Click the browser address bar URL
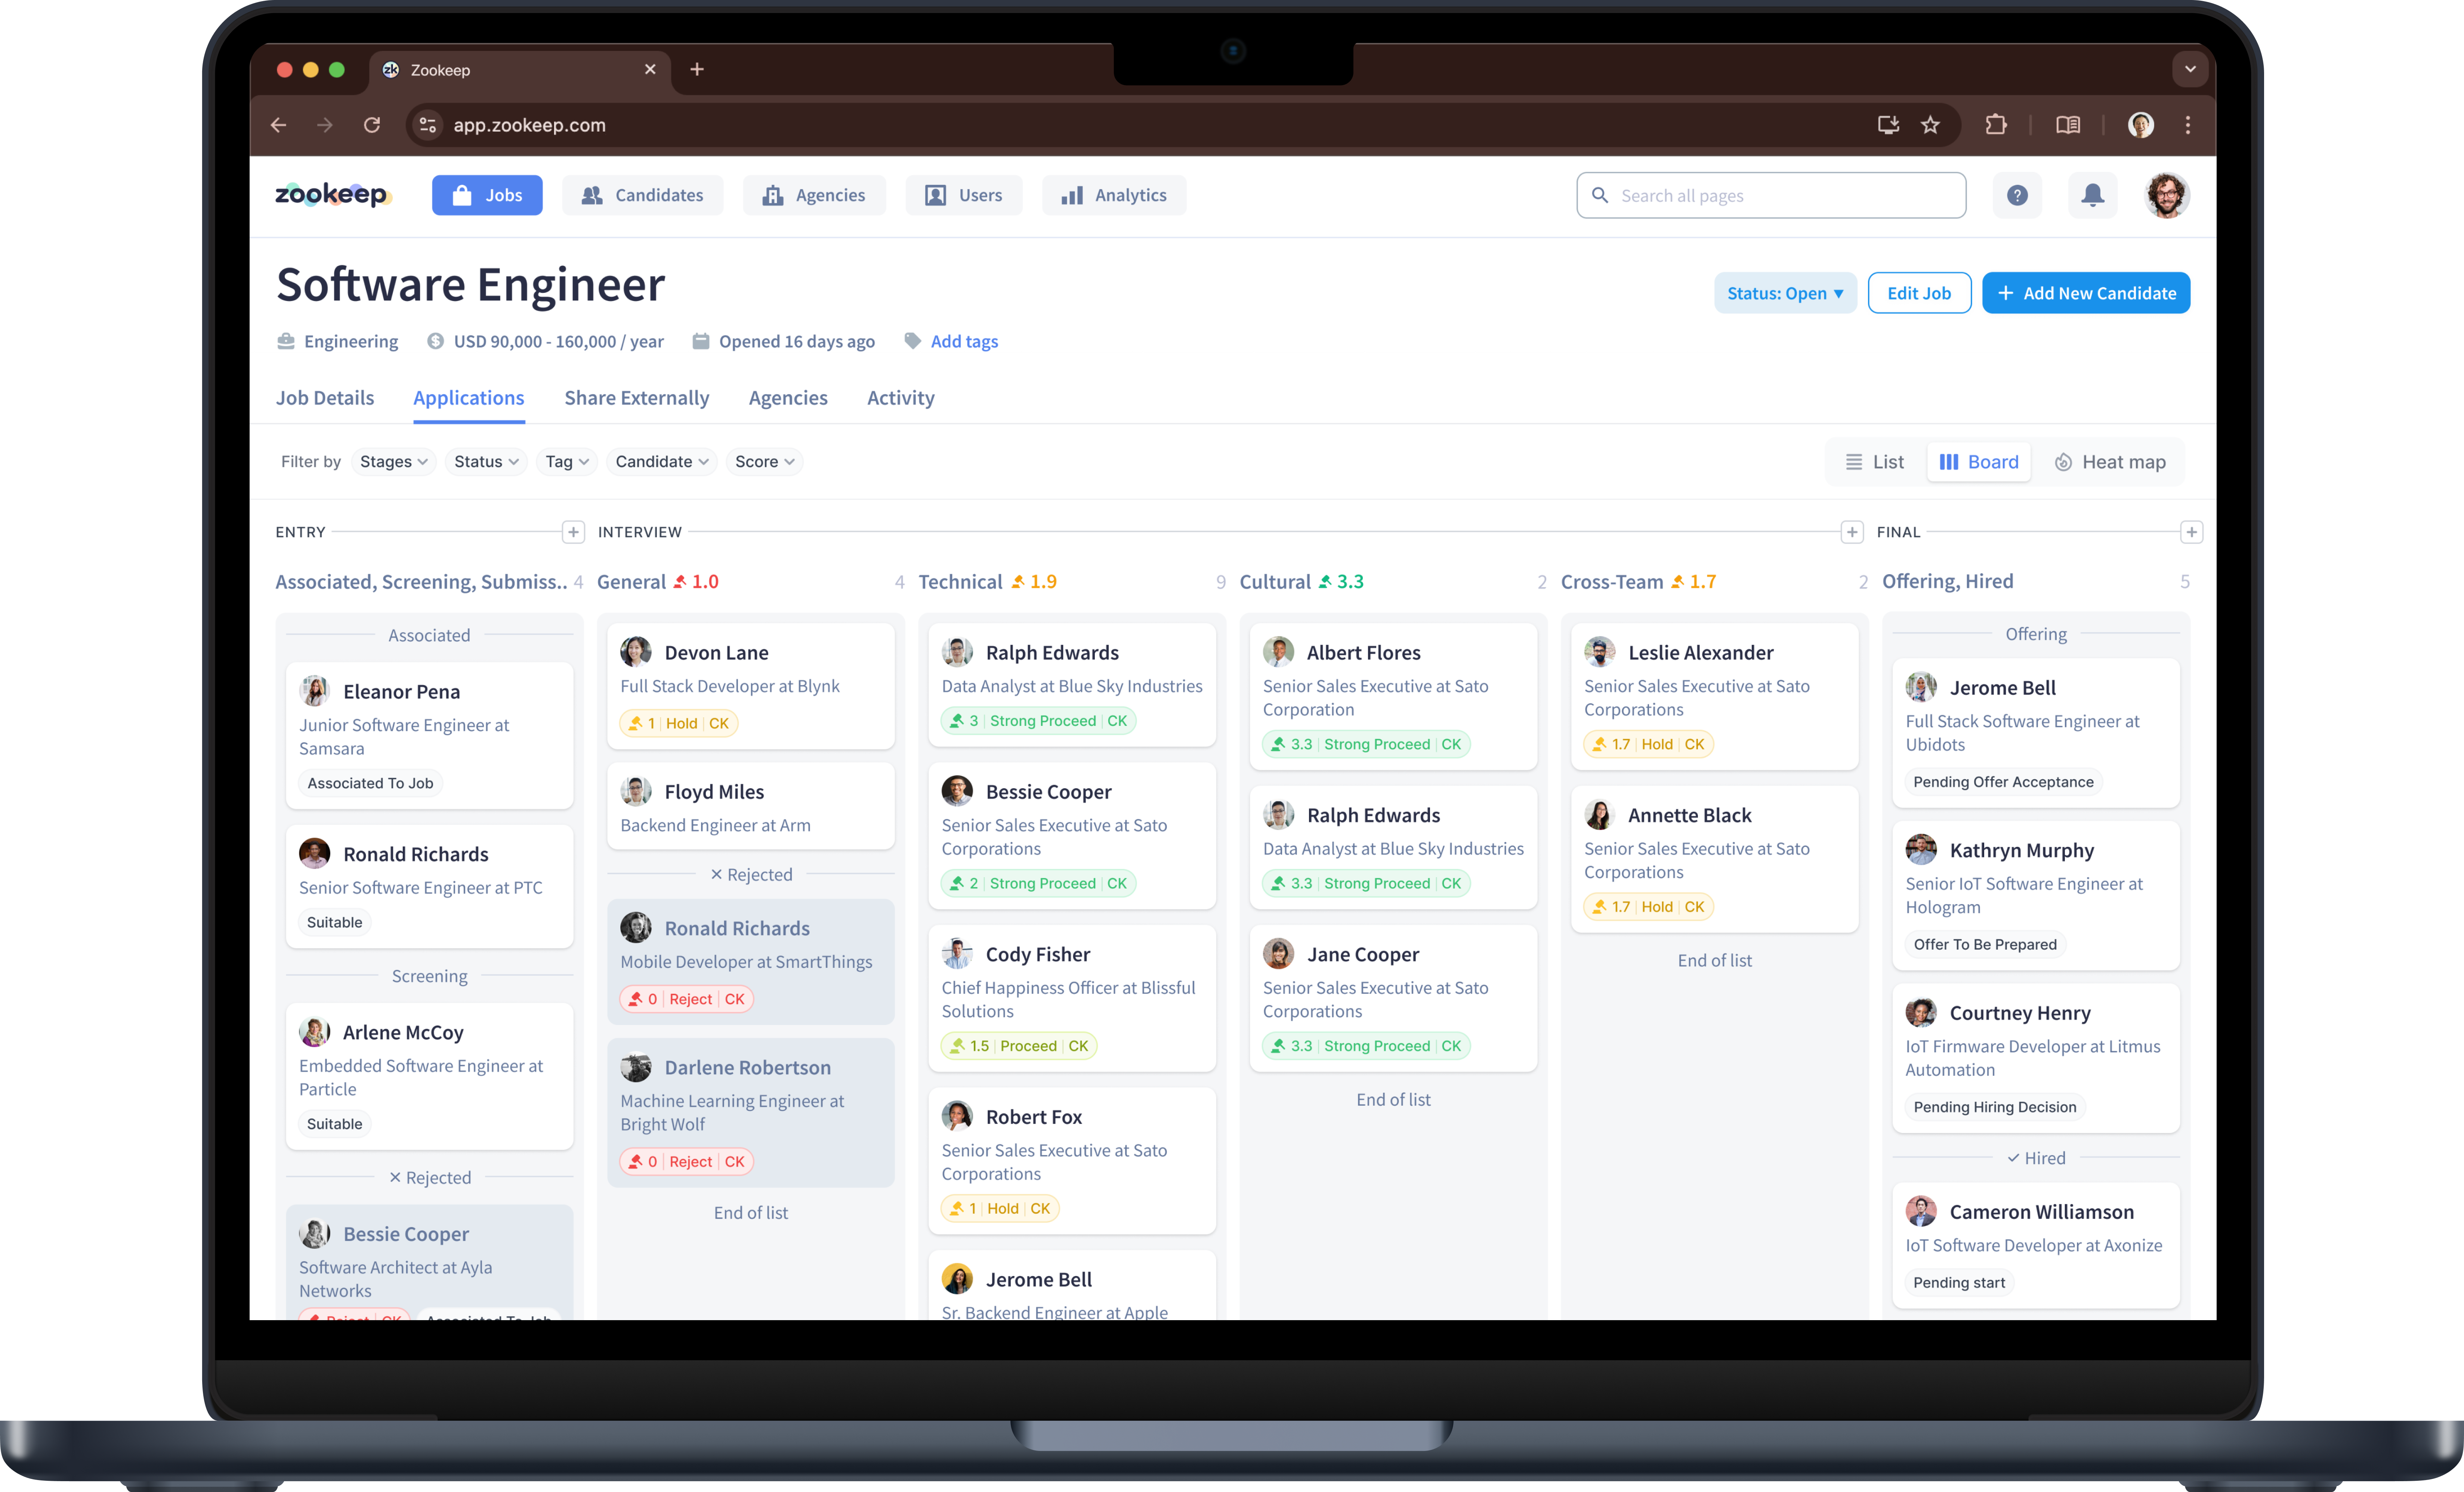This screenshot has width=2464, height=1492. click(529, 125)
